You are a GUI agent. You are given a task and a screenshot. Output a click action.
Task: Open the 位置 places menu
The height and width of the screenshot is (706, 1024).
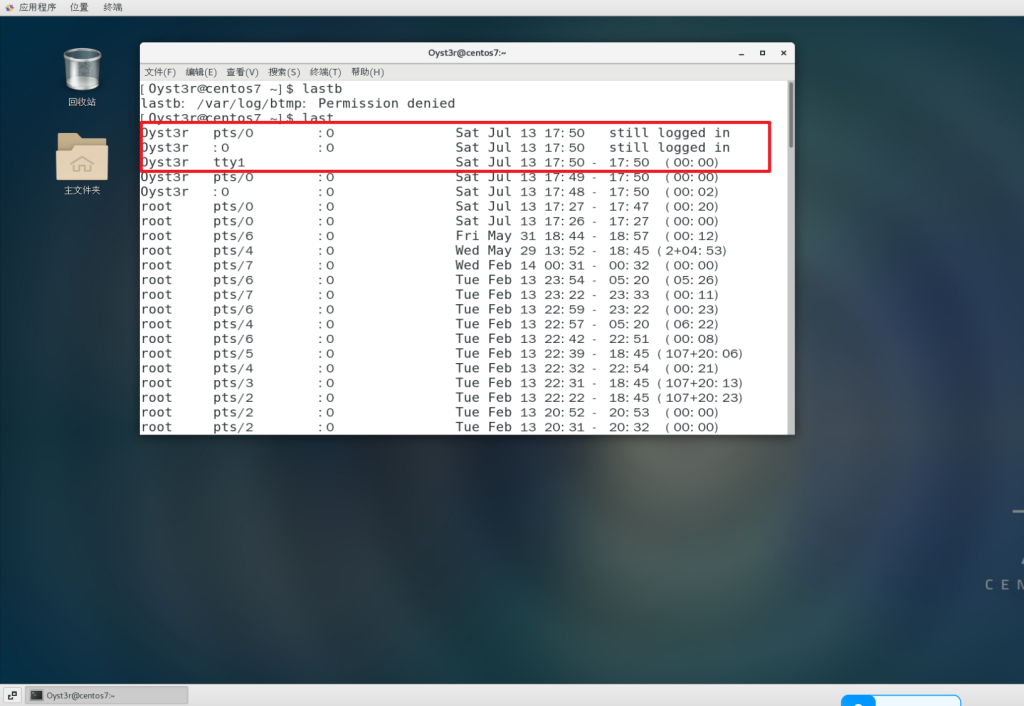coord(79,7)
